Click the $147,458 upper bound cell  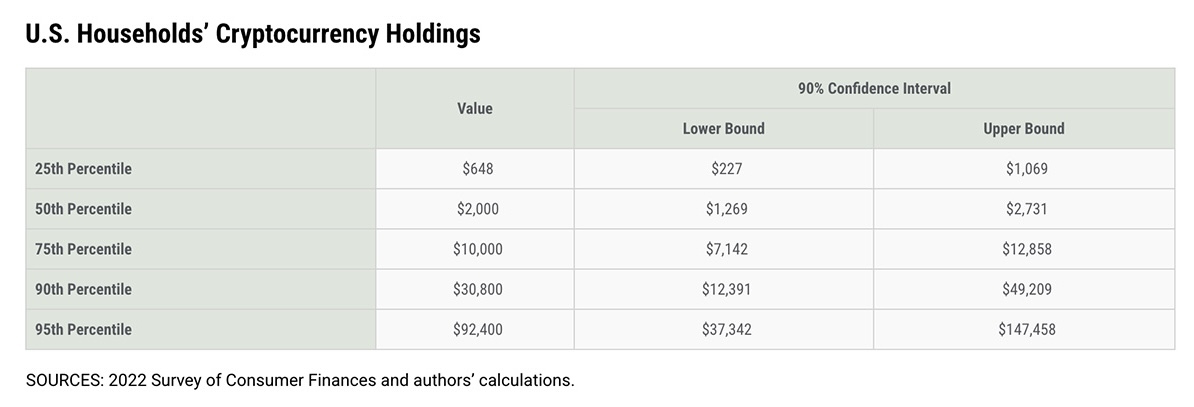1026,329
